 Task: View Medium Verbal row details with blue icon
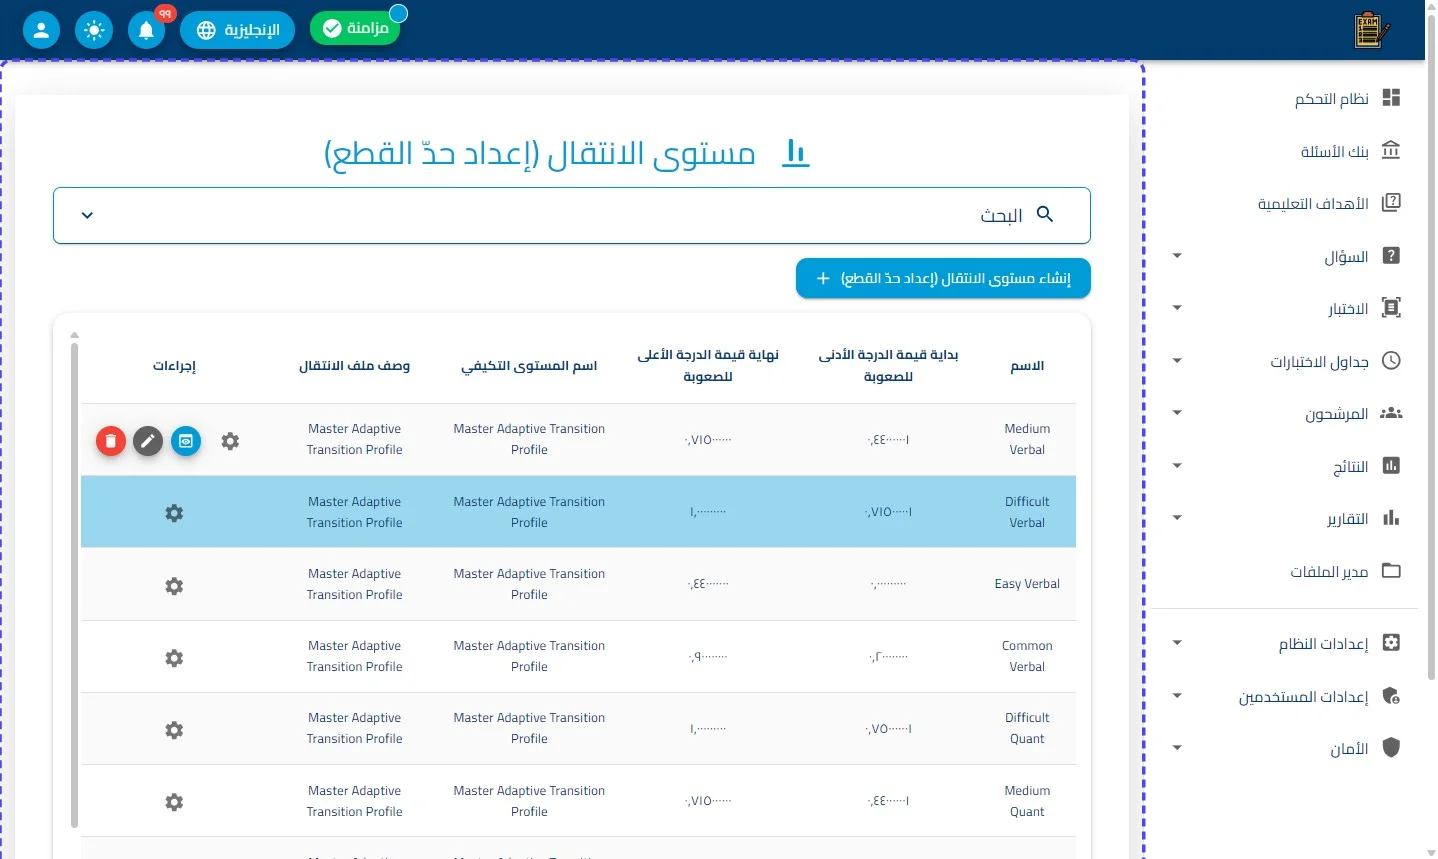[186, 441]
